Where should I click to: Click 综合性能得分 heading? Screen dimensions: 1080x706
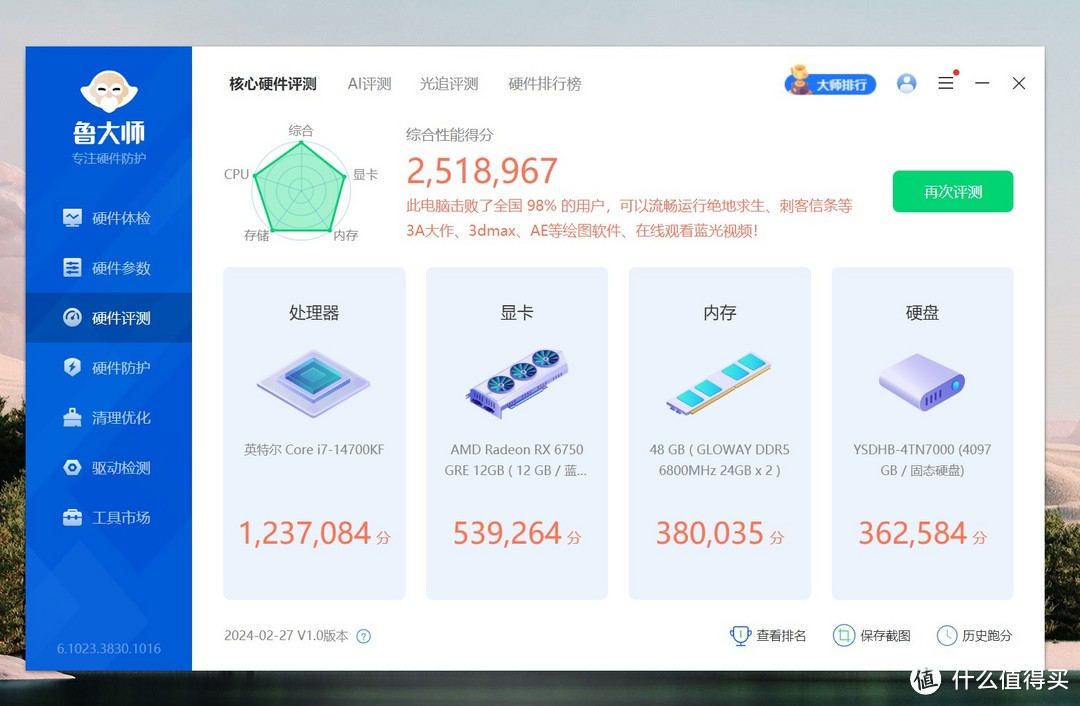(449, 135)
